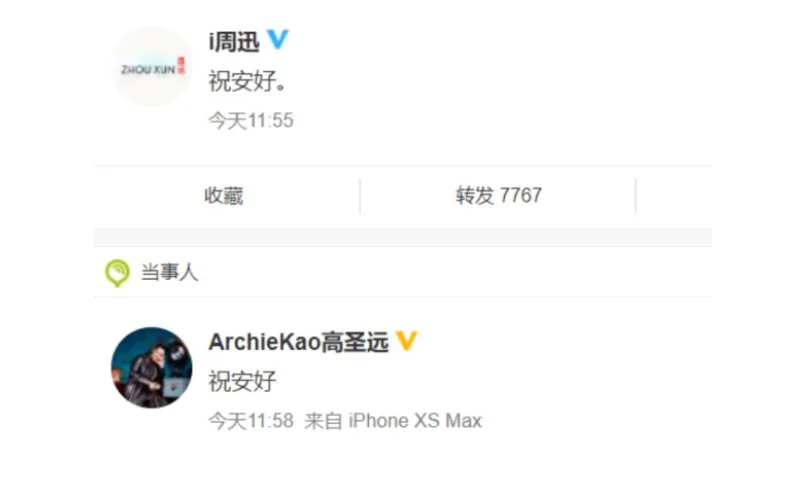The image size is (788, 487).
Task: Select the 收藏 favorite action
Action: 224,196
